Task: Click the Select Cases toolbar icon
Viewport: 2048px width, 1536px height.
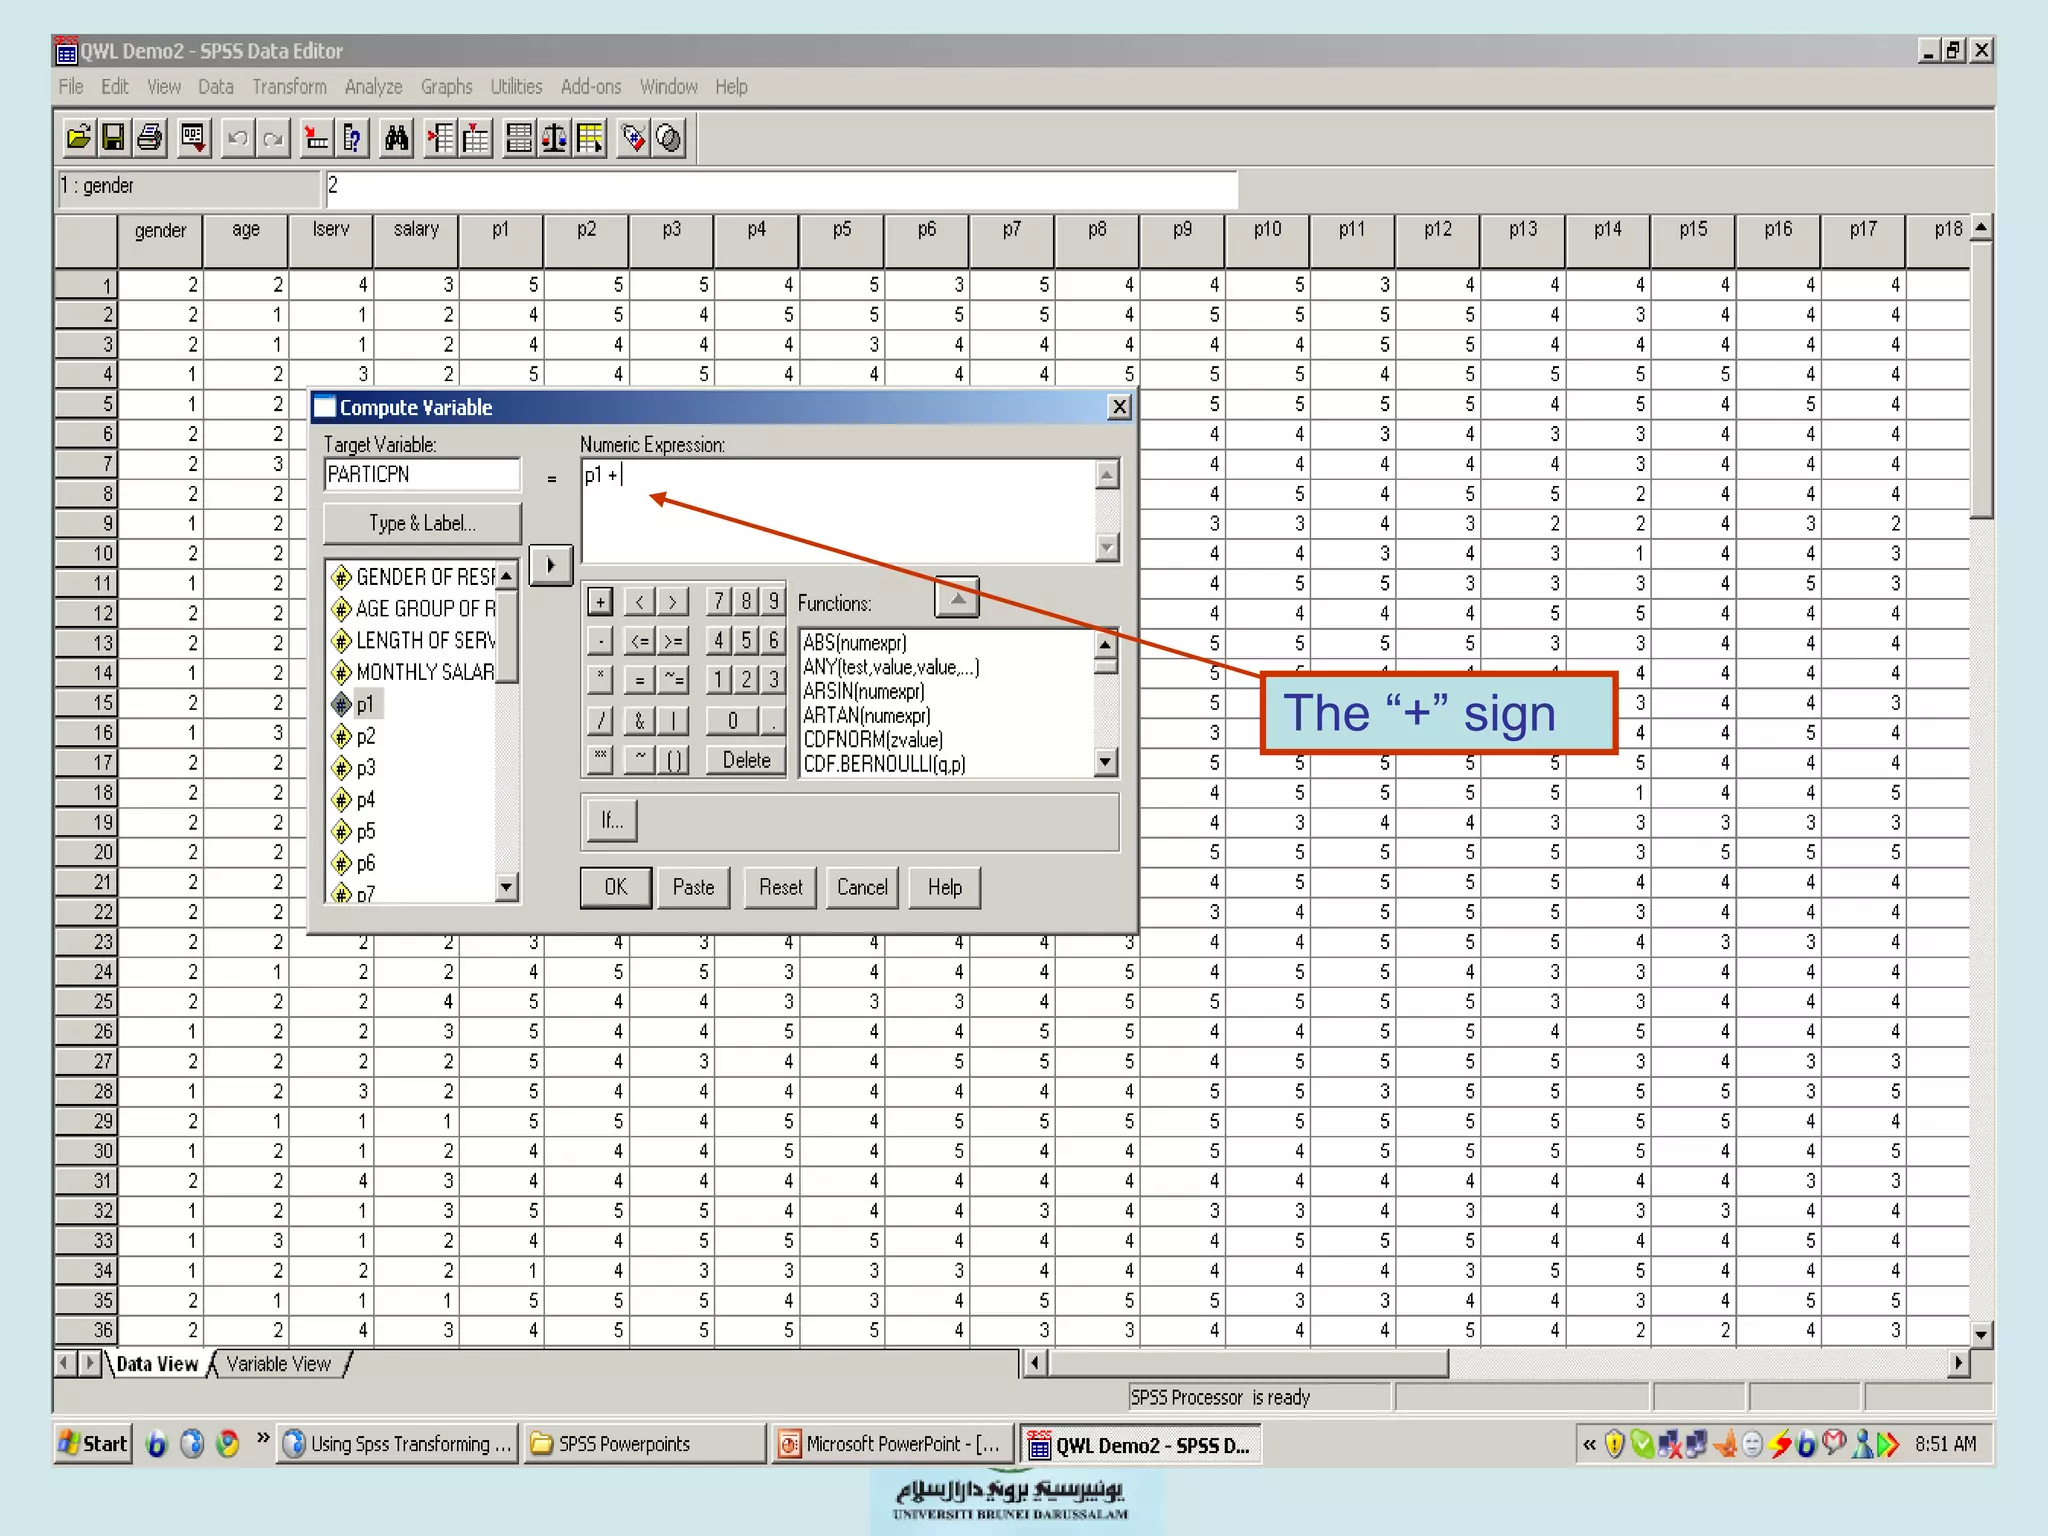Action: pyautogui.click(x=590, y=138)
